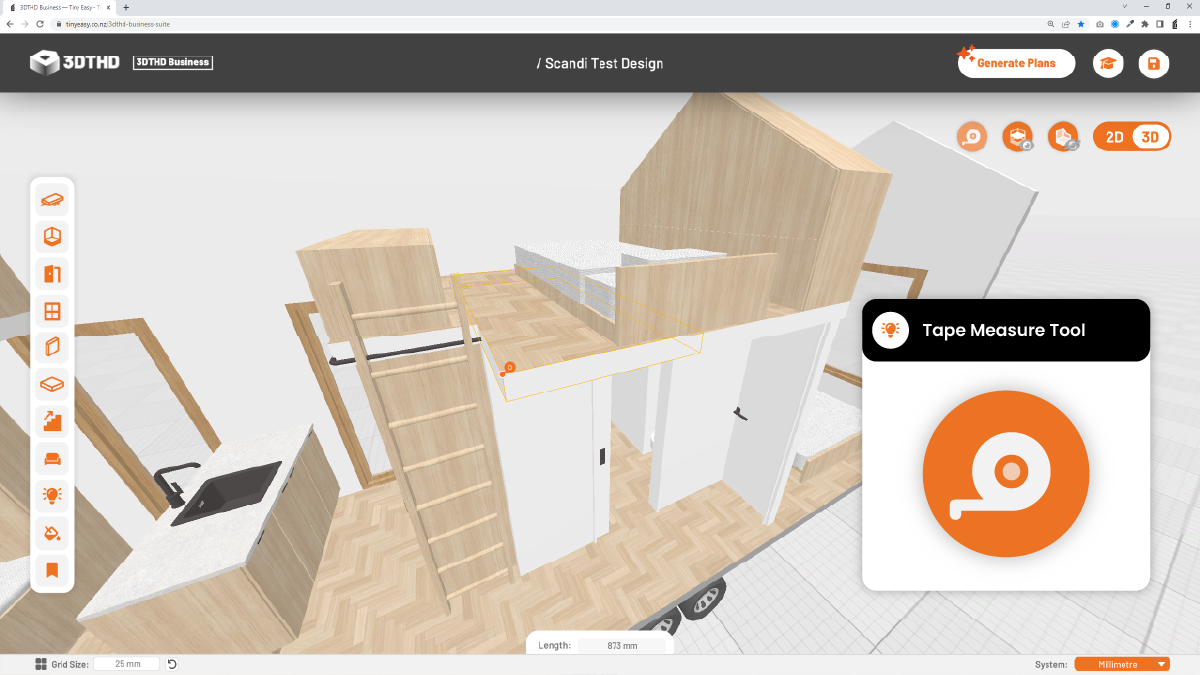
Task: Select the 3DTHD Business browser tab
Action: (60, 7)
